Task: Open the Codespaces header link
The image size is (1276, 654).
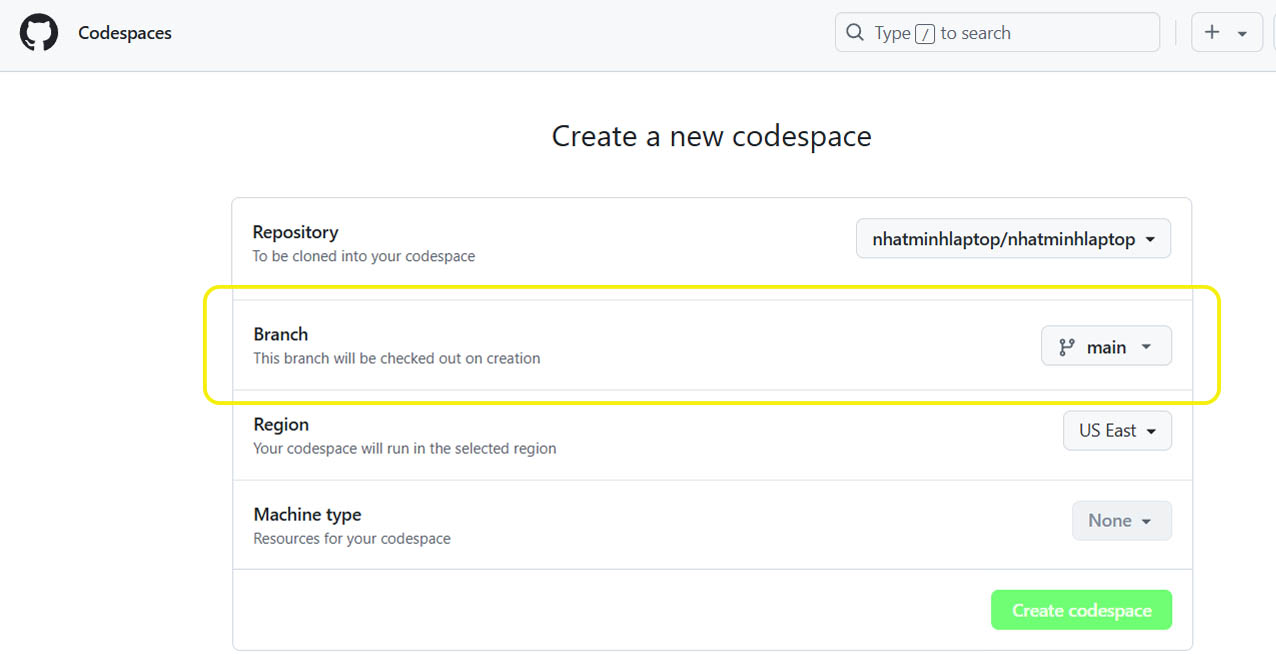Action: [x=125, y=33]
